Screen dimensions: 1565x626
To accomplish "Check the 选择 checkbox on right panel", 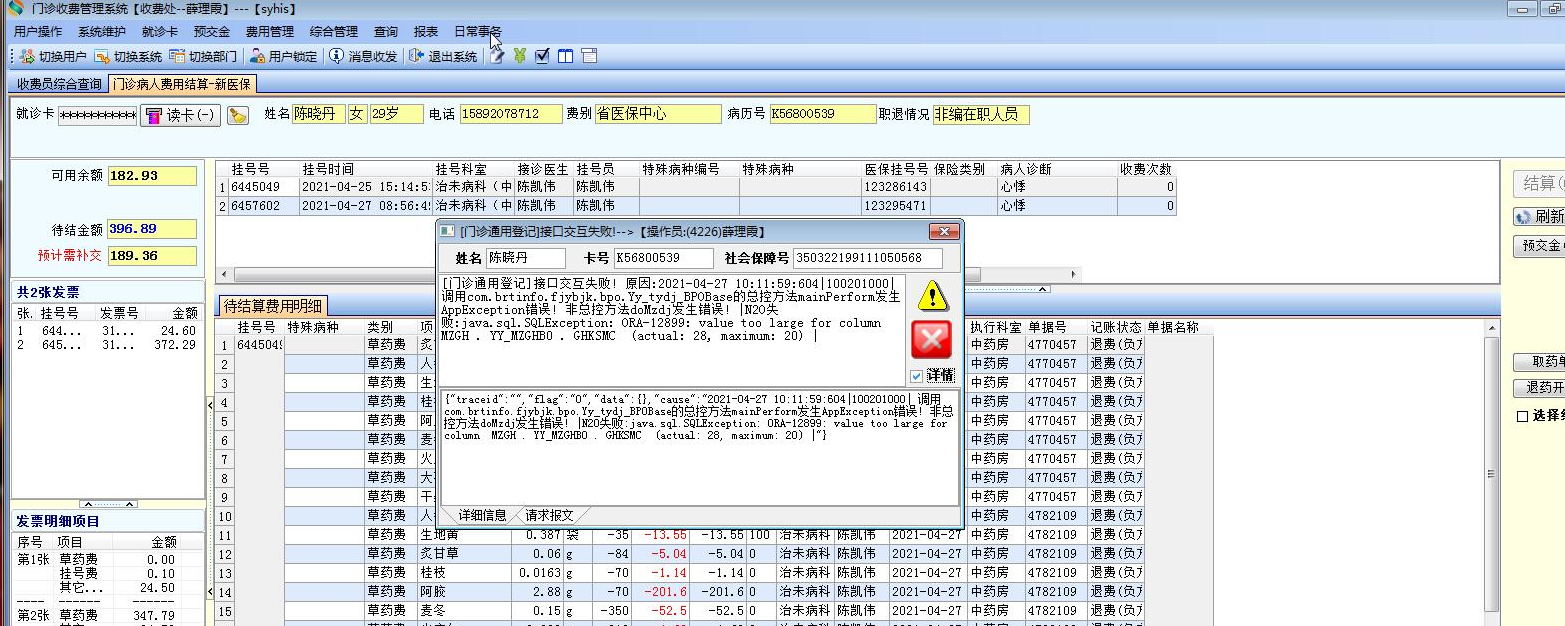I will (x=1522, y=416).
